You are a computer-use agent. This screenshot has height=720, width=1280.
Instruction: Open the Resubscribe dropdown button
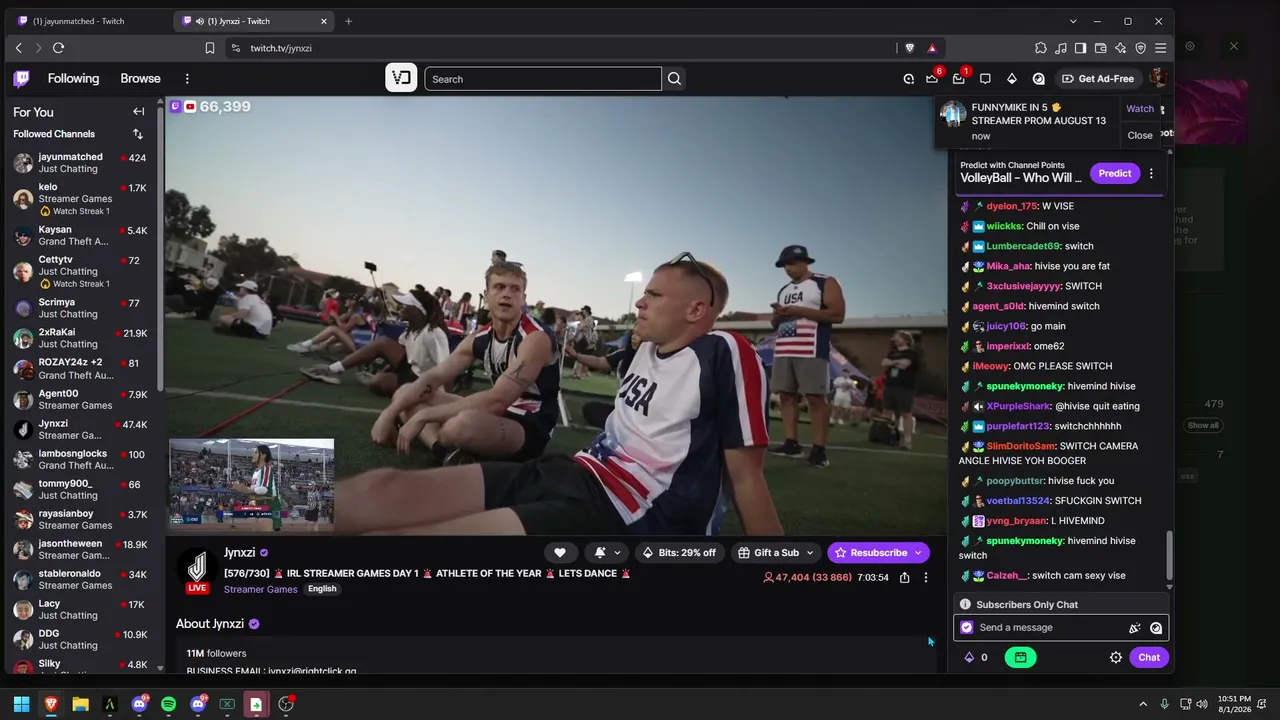click(878, 553)
